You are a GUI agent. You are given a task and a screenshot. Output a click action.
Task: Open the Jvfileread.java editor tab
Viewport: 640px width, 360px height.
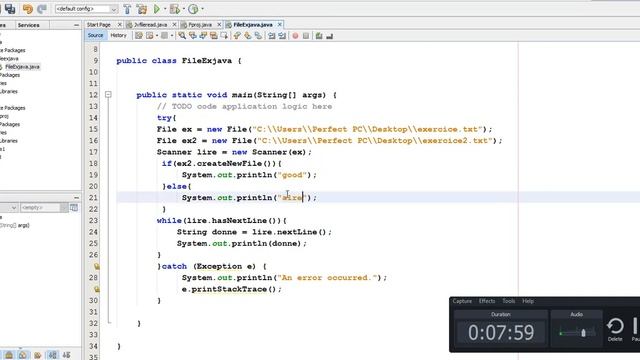coord(150,25)
